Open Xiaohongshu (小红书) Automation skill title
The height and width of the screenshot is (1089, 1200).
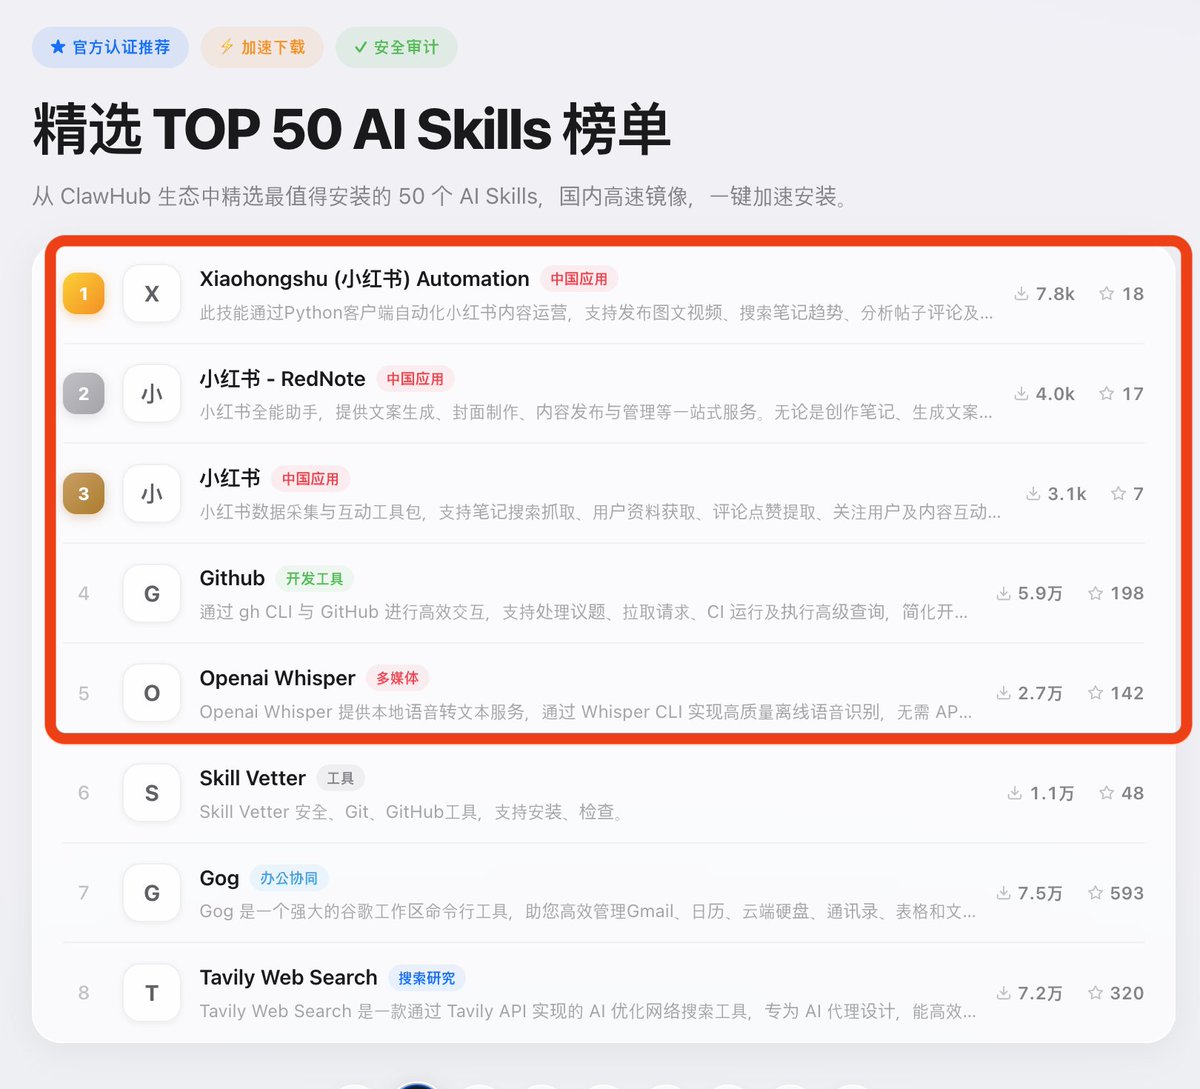click(364, 279)
